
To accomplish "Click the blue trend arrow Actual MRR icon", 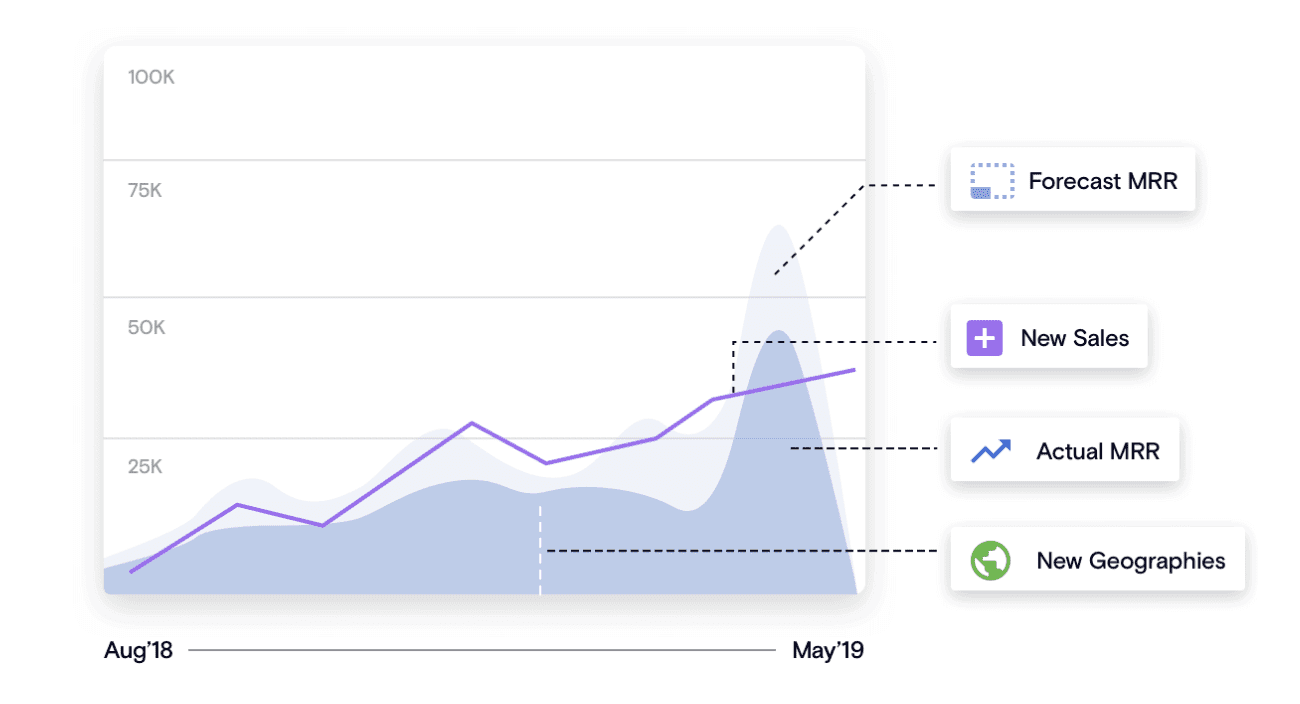I will (991, 451).
